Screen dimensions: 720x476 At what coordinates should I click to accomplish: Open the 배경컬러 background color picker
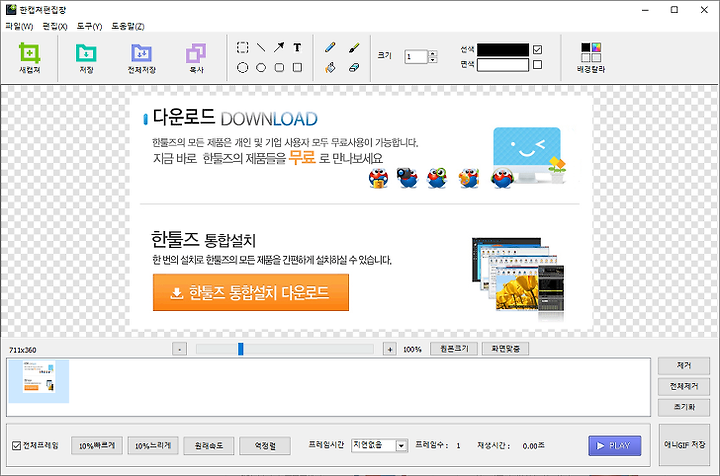coord(591,57)
